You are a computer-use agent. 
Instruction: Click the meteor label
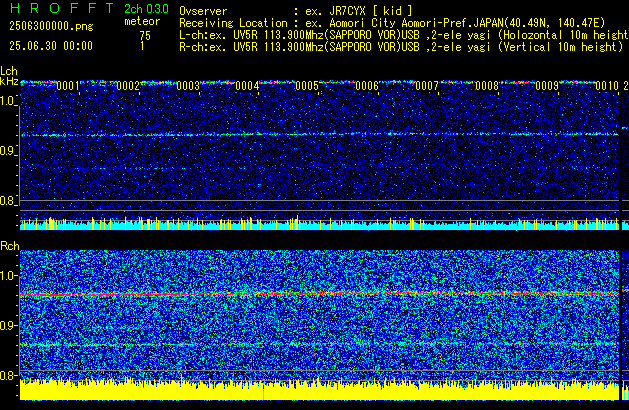tap(142, 21)
